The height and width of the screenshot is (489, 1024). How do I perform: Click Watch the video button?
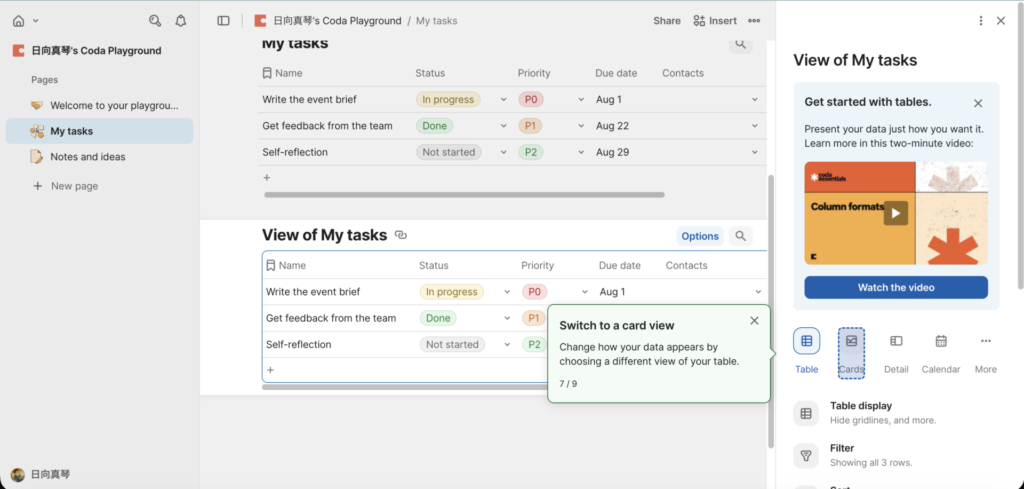pyautogui.click(x=895, y=288)
